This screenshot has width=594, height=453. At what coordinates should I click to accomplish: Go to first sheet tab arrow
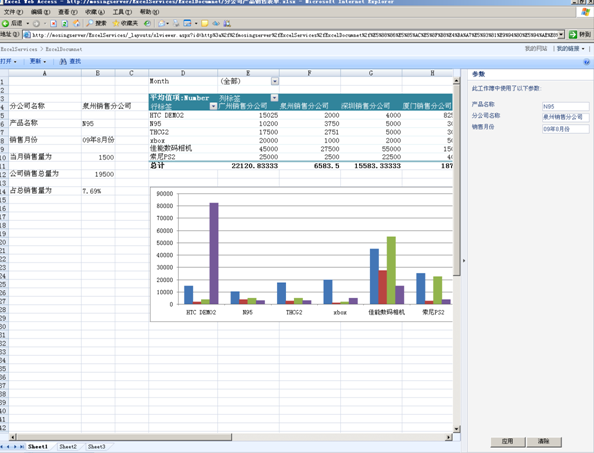click(3, 447)
